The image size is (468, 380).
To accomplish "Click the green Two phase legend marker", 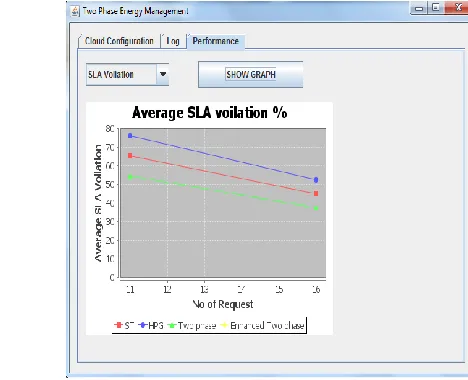I will [x=172, y=325].
